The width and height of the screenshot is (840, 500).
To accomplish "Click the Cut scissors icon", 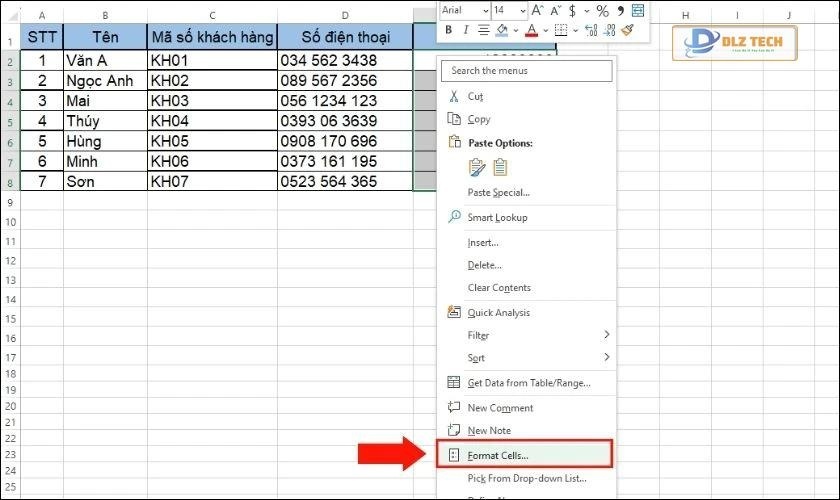I will tap(454, 96).
